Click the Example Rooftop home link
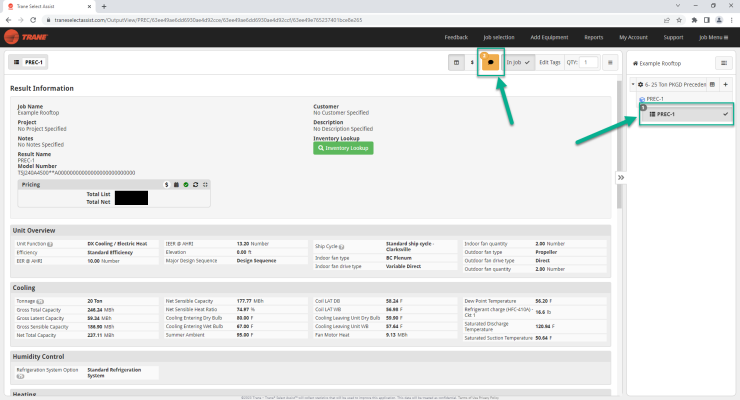The width and height of the screenshot is (740, 400). pos(656,63)
